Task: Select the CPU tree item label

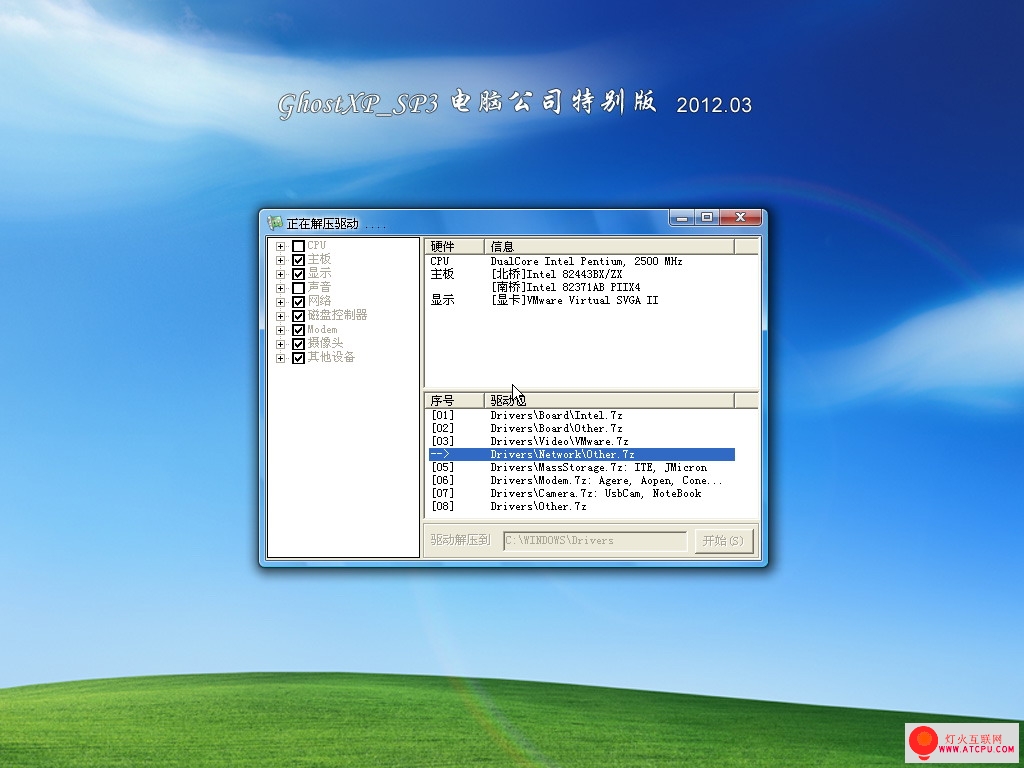Action: pos(317,246)
